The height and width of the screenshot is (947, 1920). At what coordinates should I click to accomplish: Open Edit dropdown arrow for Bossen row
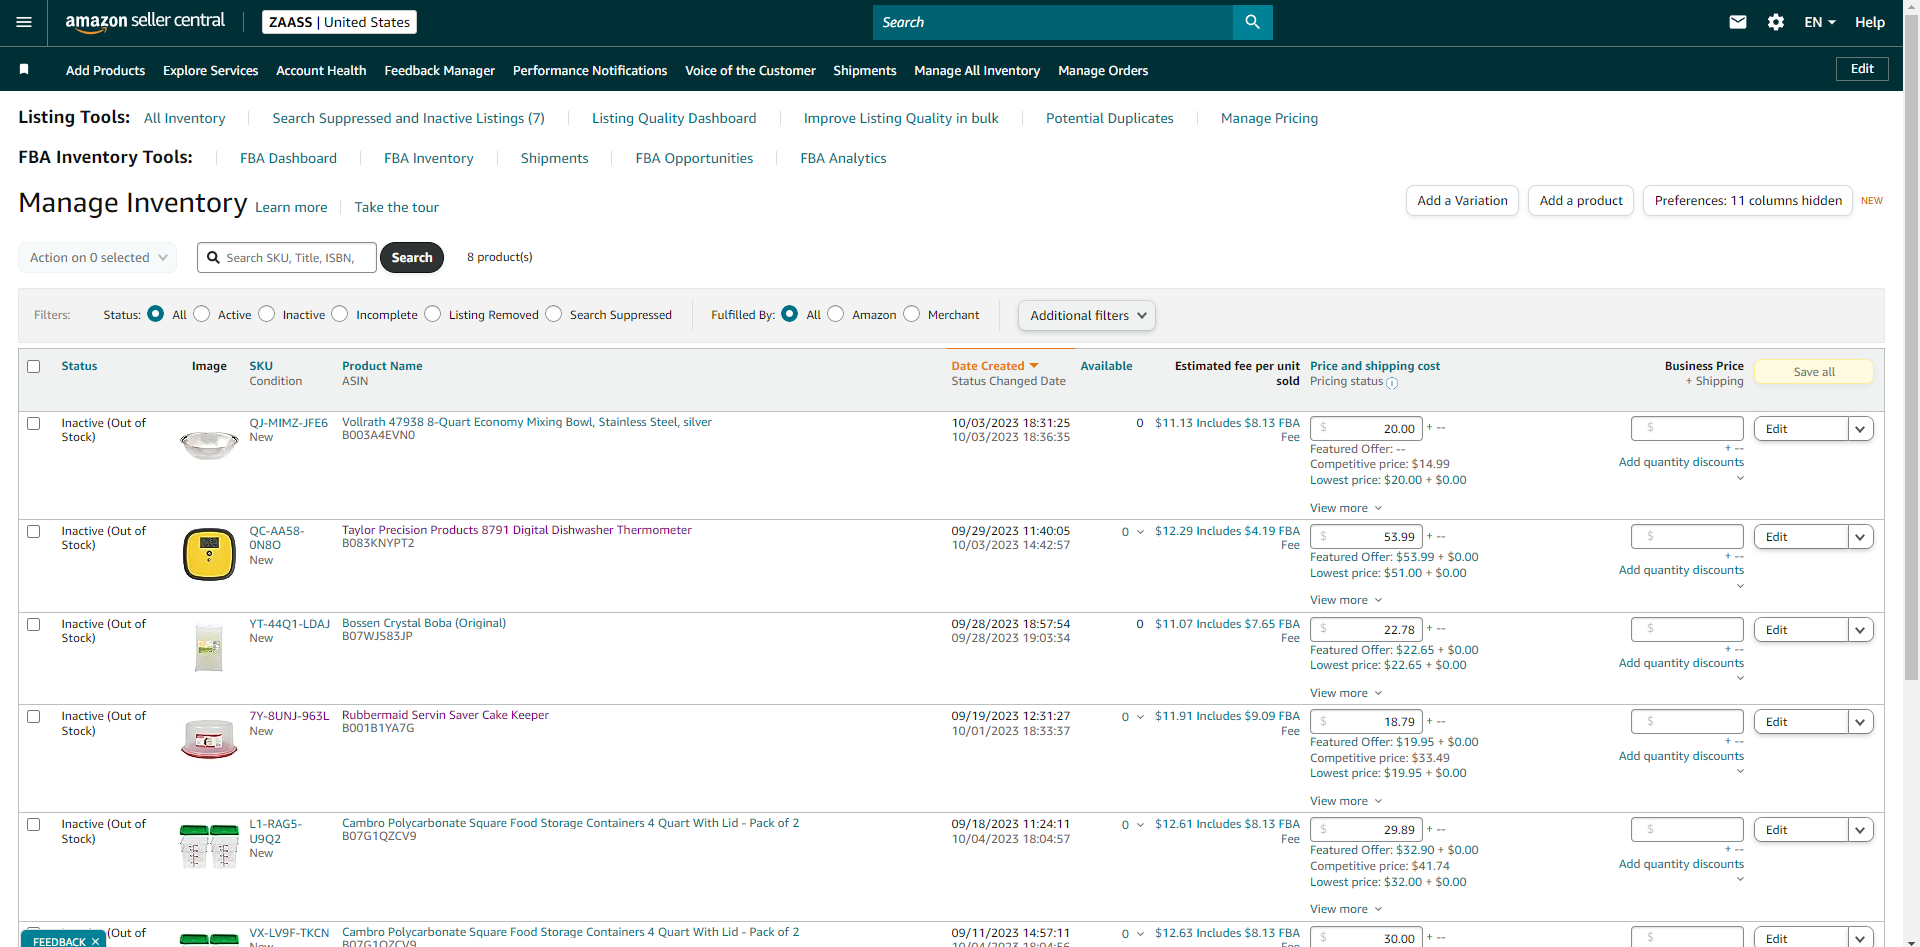point(1860,630)
